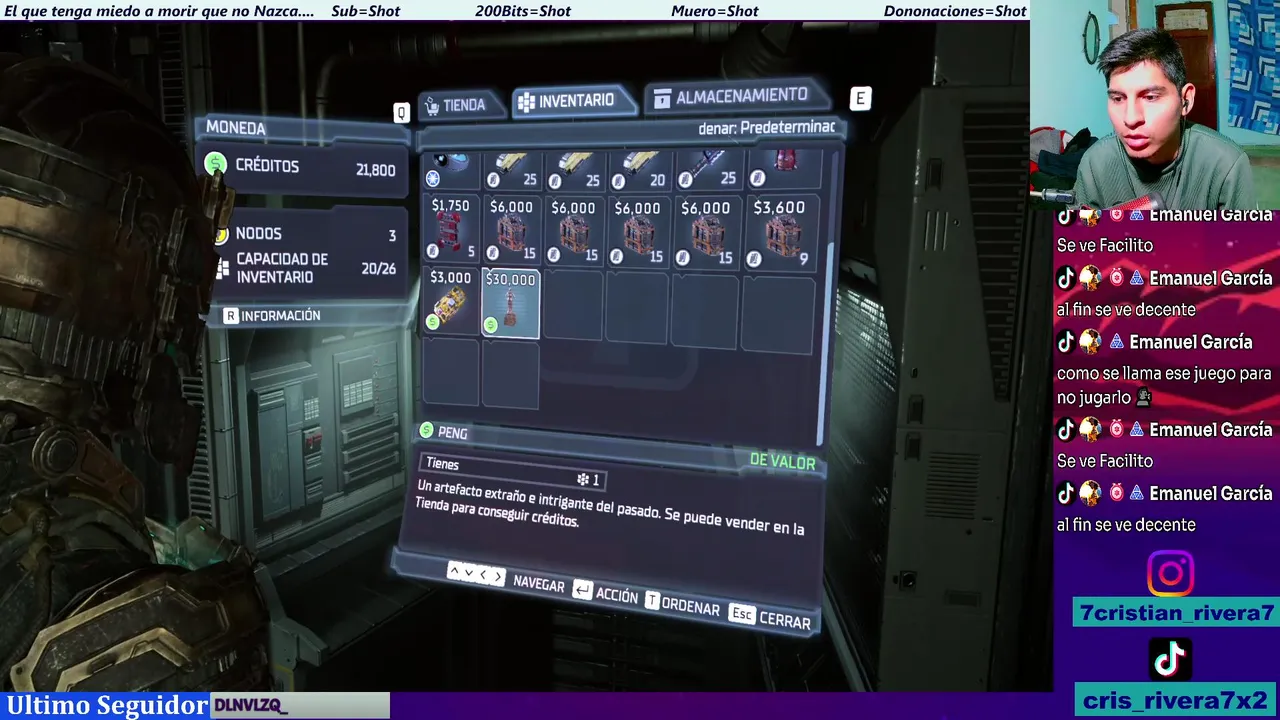Viewport: 1280px width, 720px height.
Task: Click the Muero=Shot ticker text
Action: pos(715,11)
